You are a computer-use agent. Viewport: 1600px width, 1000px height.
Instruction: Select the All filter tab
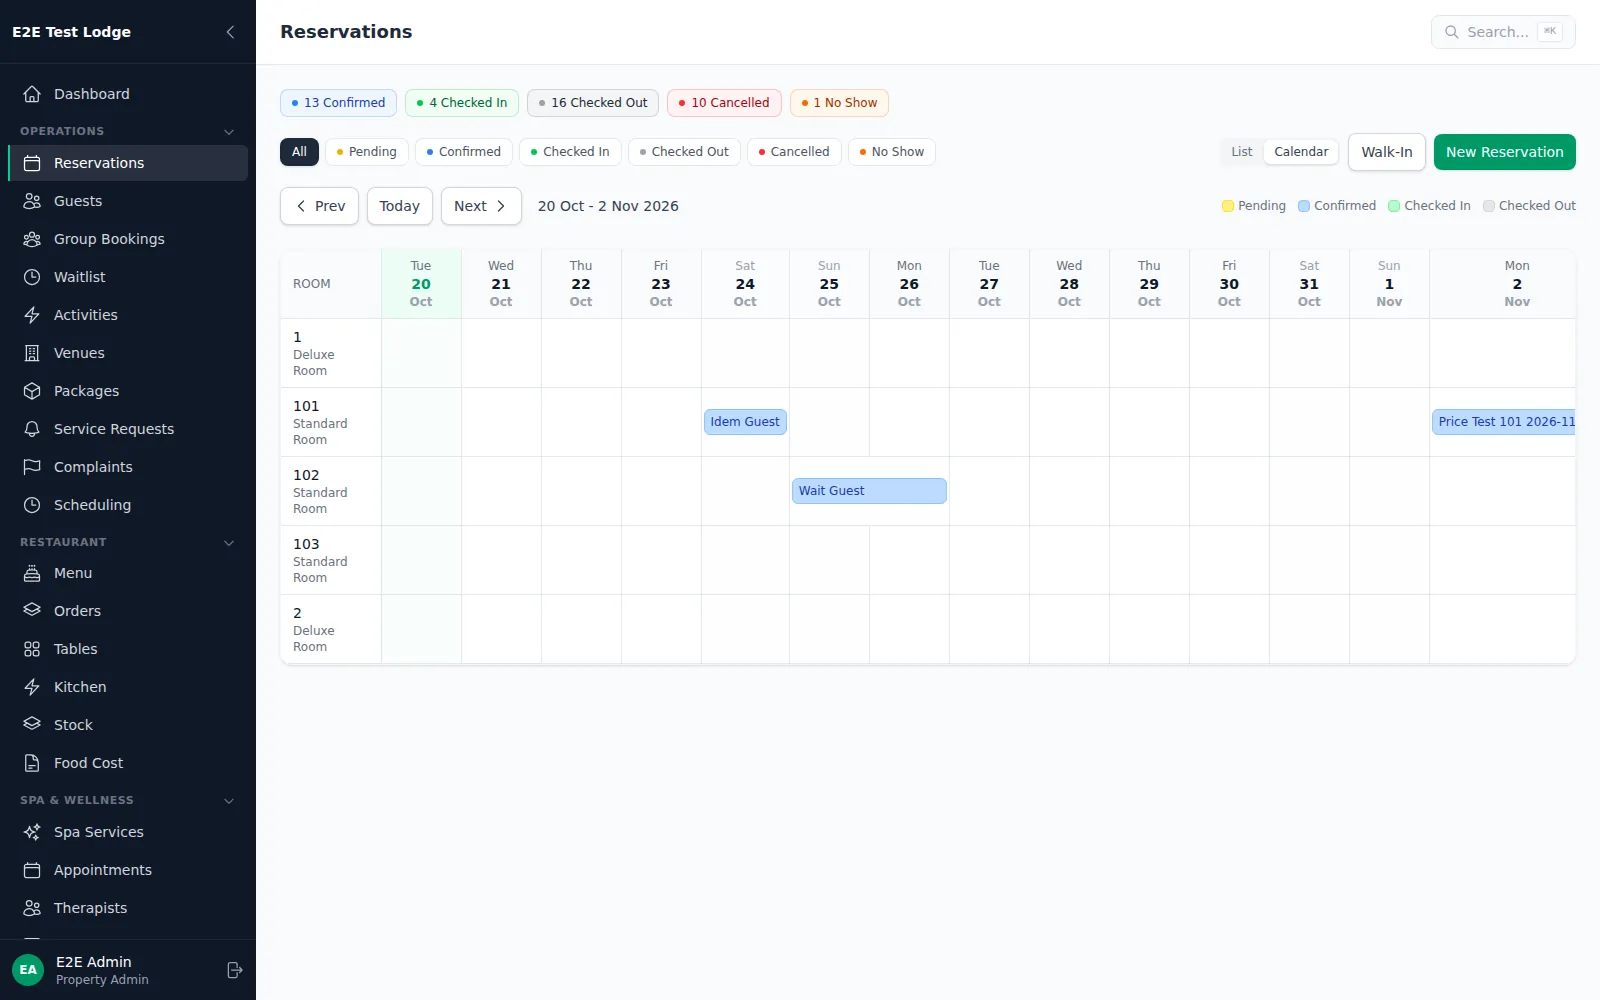pyautogui.click(x=300, y=152)
